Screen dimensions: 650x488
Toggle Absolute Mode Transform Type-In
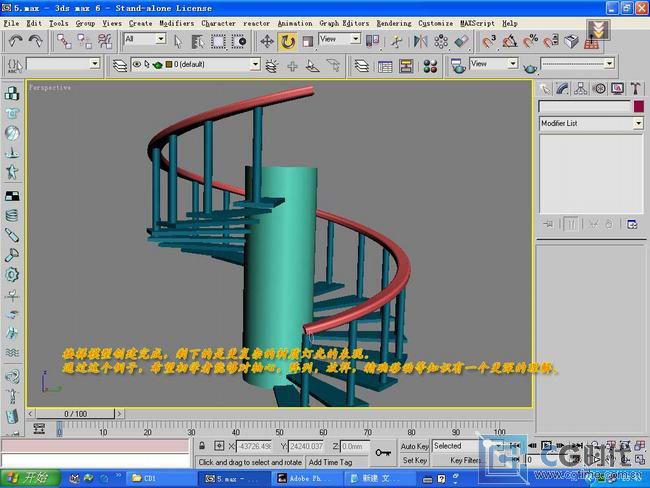pos(219,446)
